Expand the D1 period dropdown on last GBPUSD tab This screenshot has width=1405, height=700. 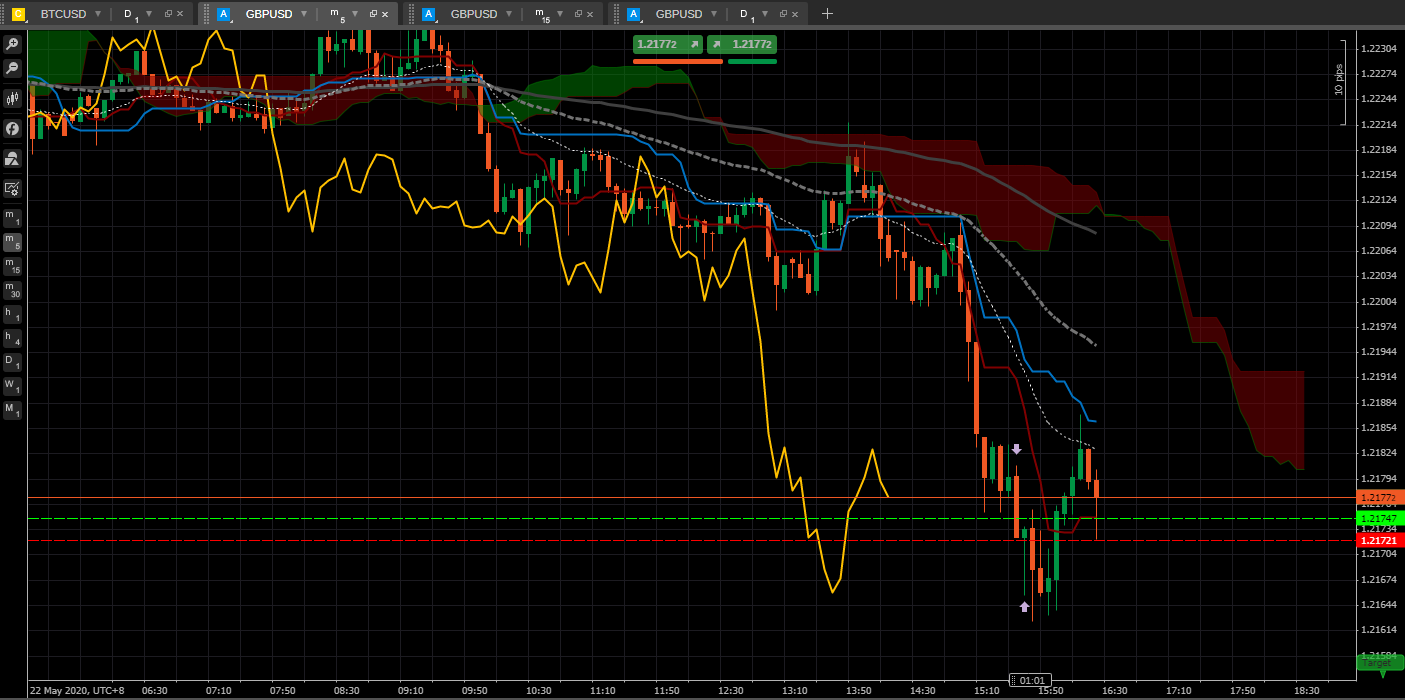tap(767, 14)
